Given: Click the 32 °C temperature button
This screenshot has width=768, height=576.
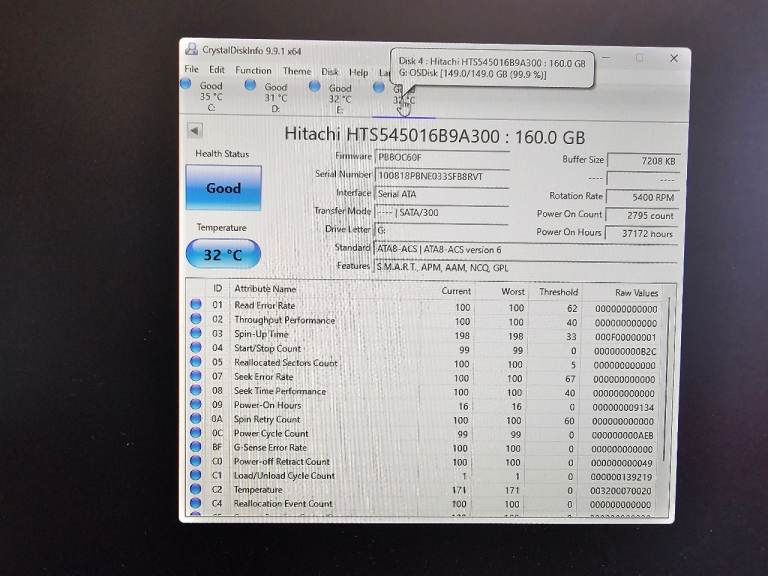Looking at the screenshot, I should (223, 254).
